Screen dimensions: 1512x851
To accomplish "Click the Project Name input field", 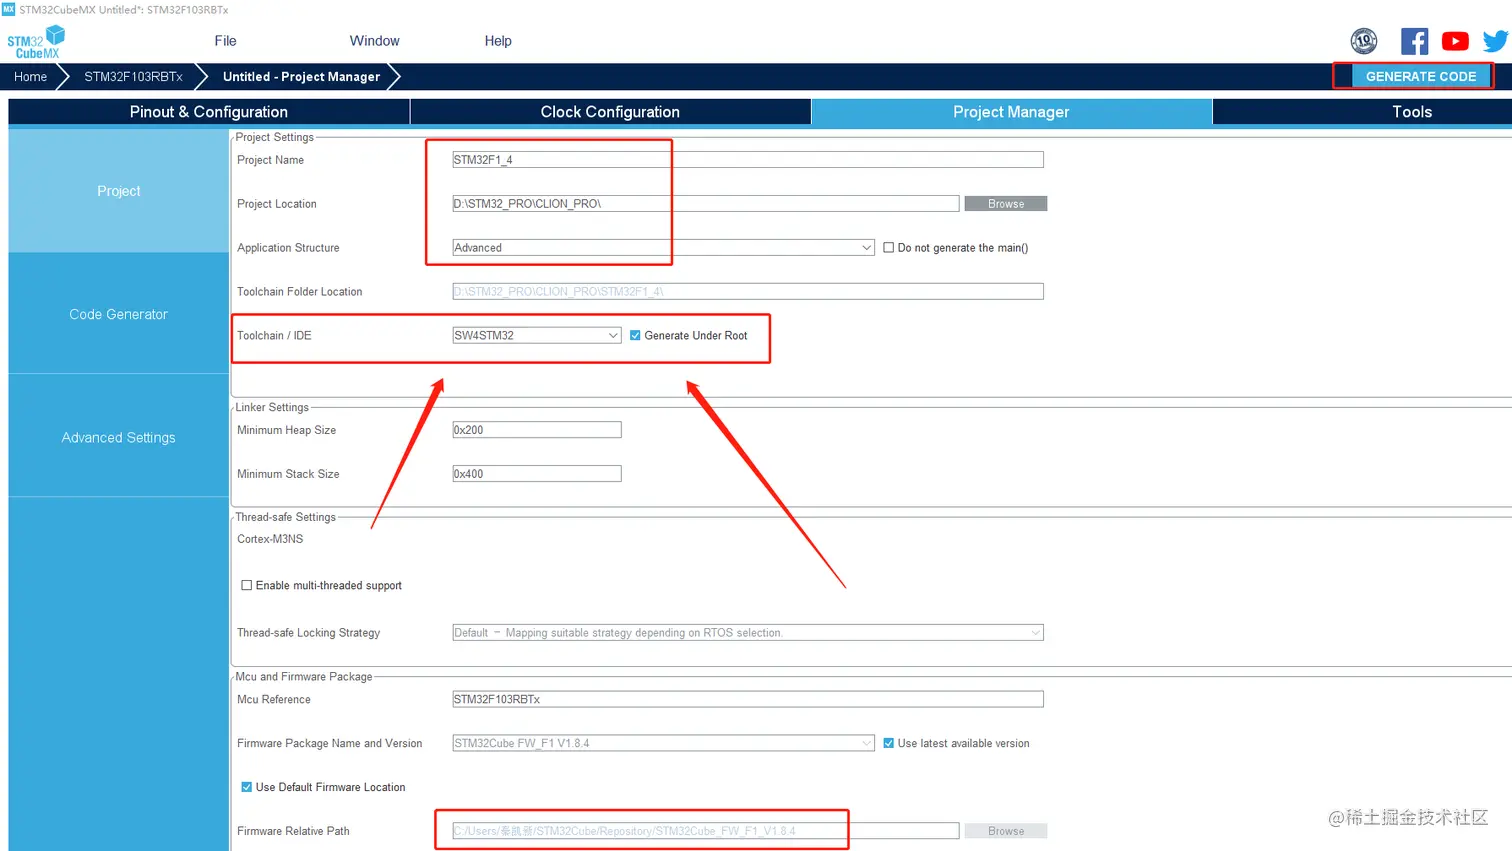I will point(748,160).
